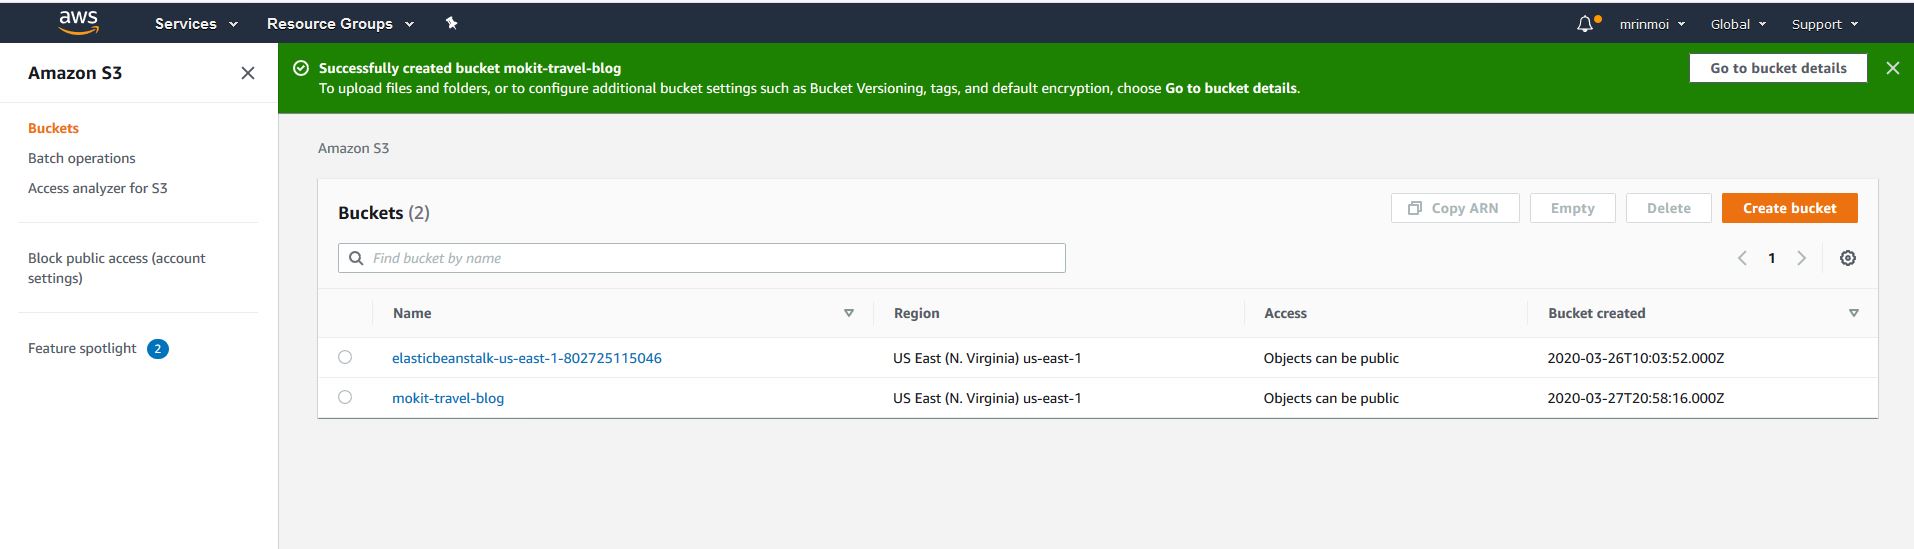
Task: Click the Amazon S3 sidebar title
Action: pos(75,73)
